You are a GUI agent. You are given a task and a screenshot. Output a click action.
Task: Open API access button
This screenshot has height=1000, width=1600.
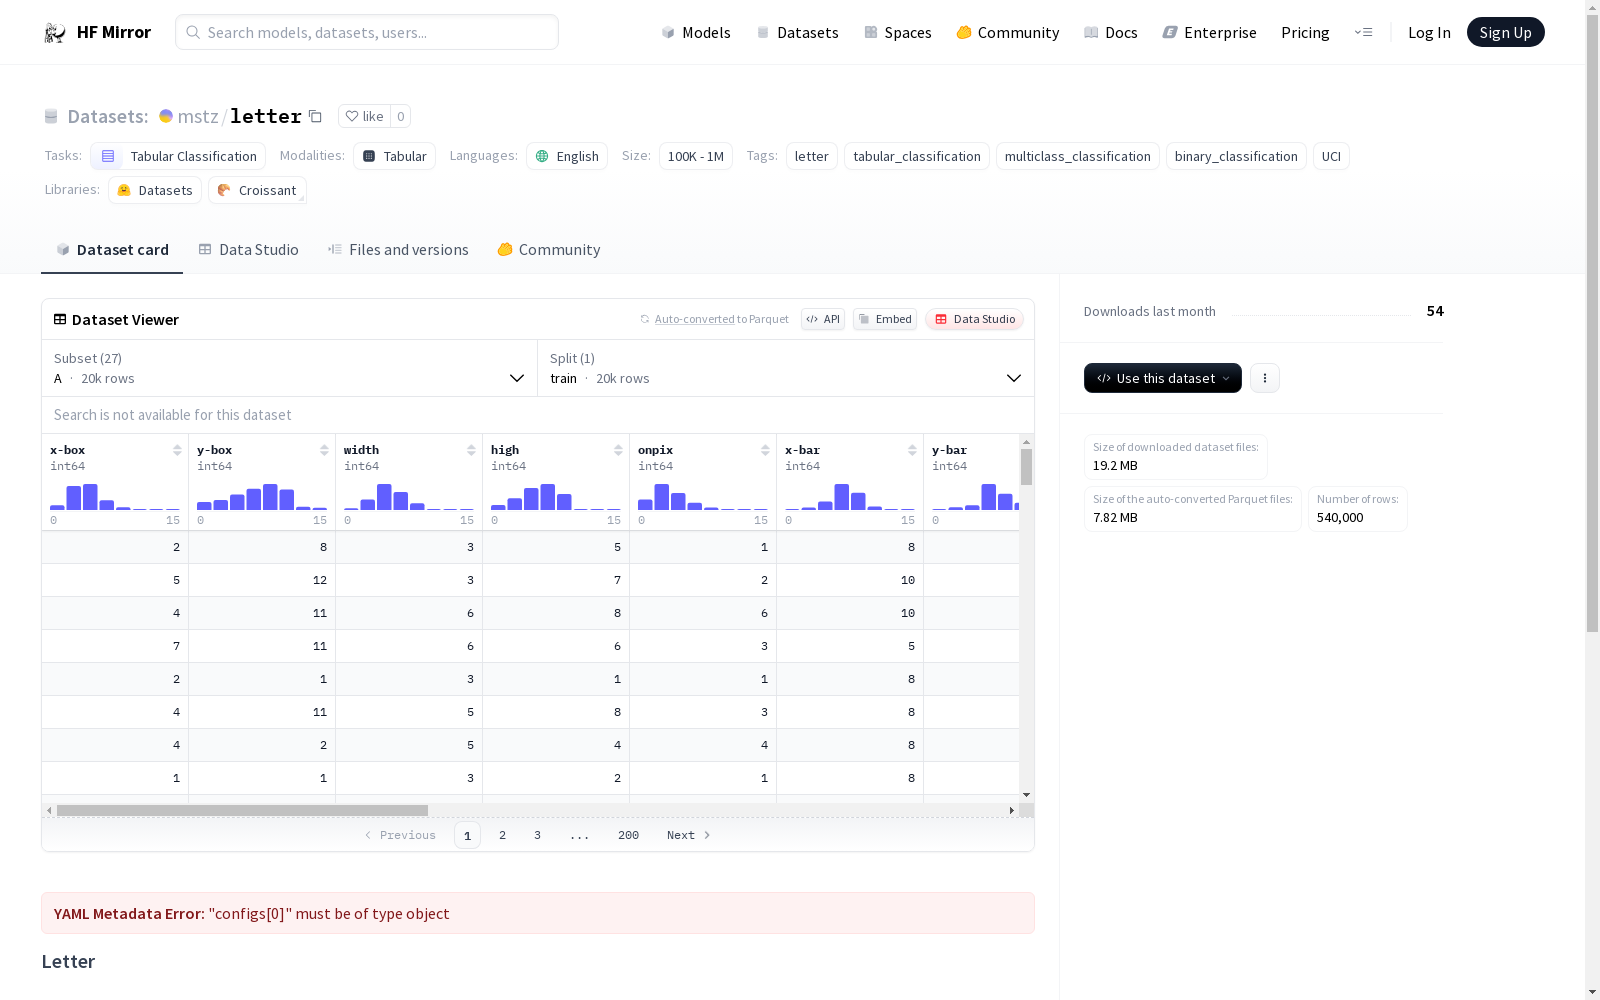tap(823, 319)
